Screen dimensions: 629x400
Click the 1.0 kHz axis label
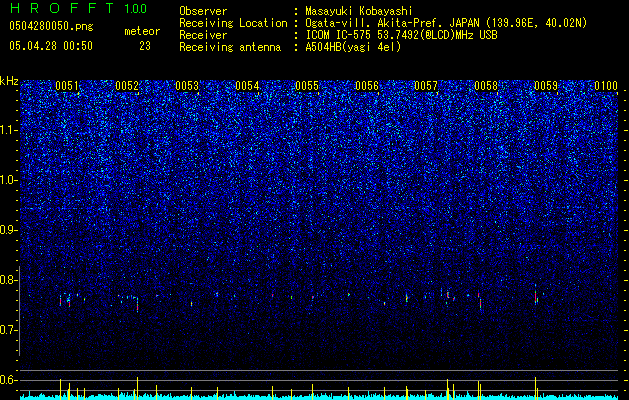(9, 180)
